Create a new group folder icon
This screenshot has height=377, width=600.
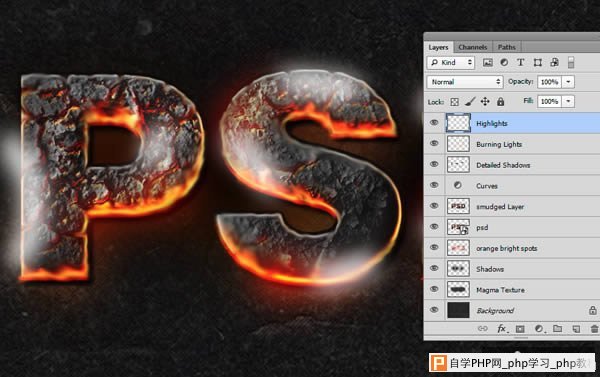pos(558,328)
